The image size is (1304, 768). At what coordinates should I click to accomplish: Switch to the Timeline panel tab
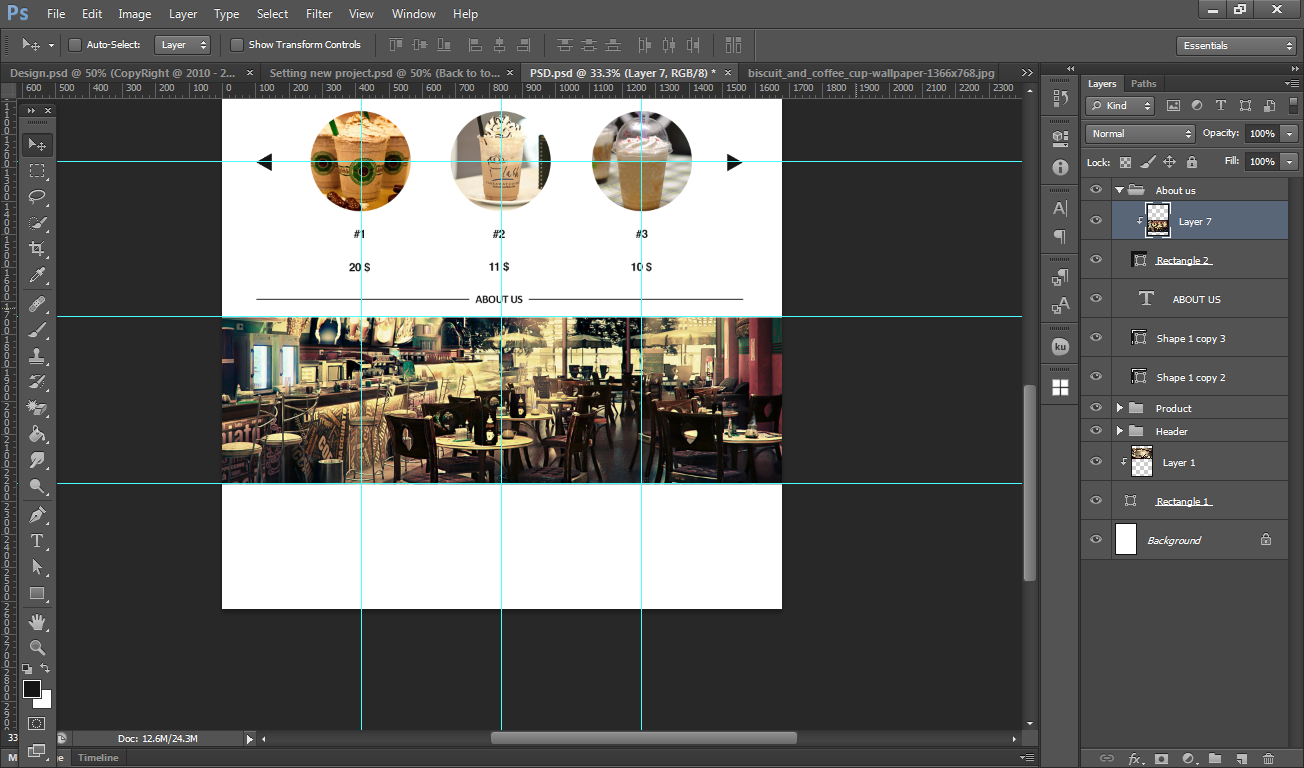coord(99,758)
